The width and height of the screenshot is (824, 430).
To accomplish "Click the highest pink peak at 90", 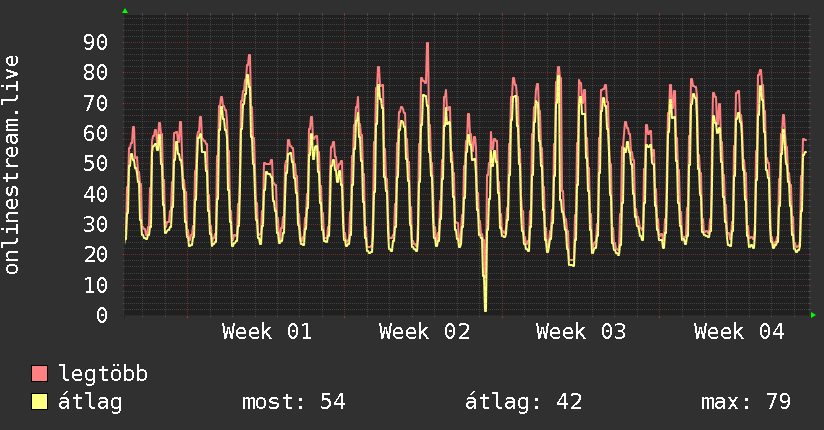I will click(x=427, y=46).
